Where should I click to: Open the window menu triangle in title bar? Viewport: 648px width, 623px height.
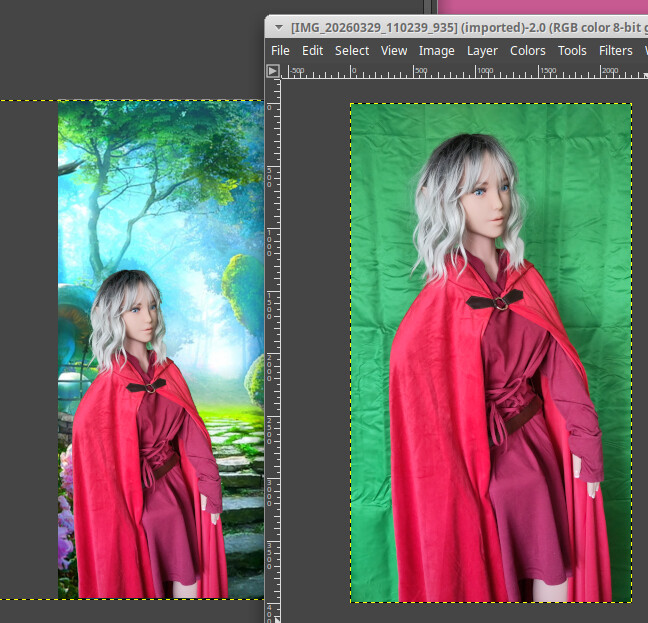(x=280, y=27)
